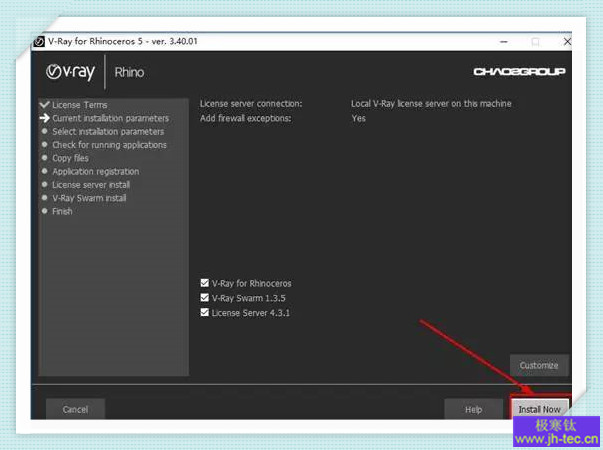Image resolution: width=603 pixels, height=450 pixels.
Task: Minimize the installer window
Action: point(504,42)
